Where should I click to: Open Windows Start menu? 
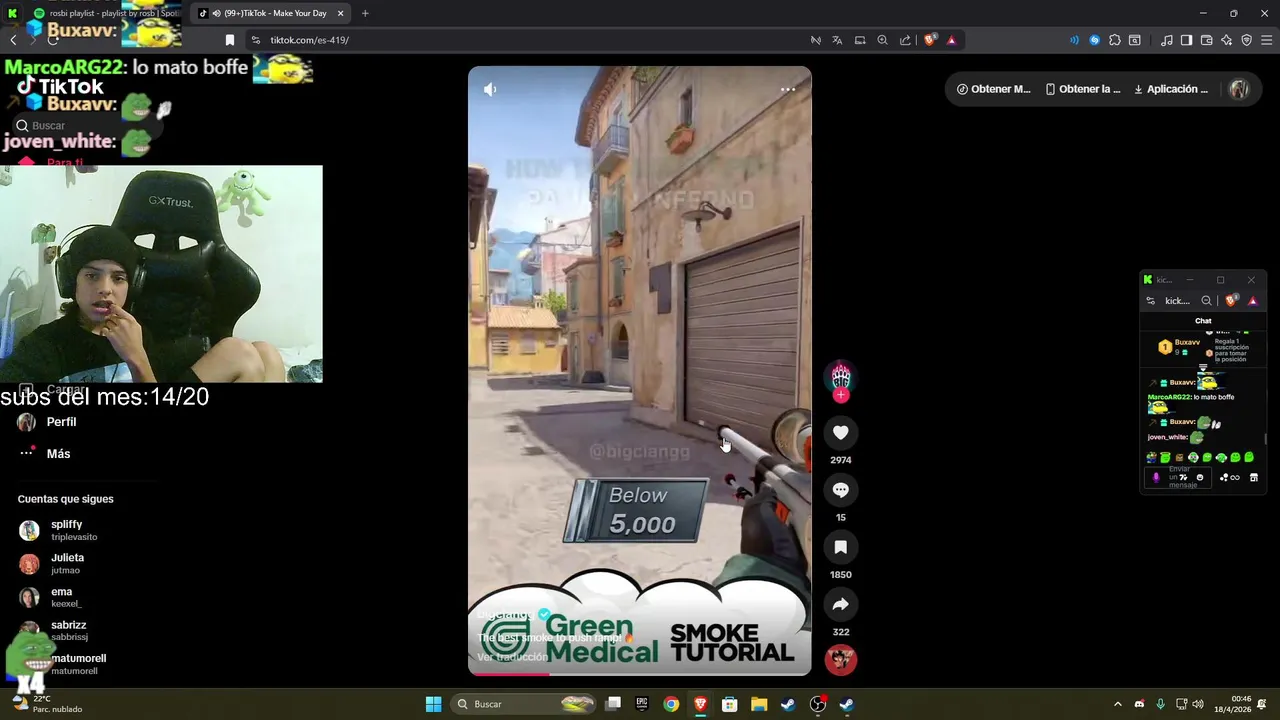(433, 704)
